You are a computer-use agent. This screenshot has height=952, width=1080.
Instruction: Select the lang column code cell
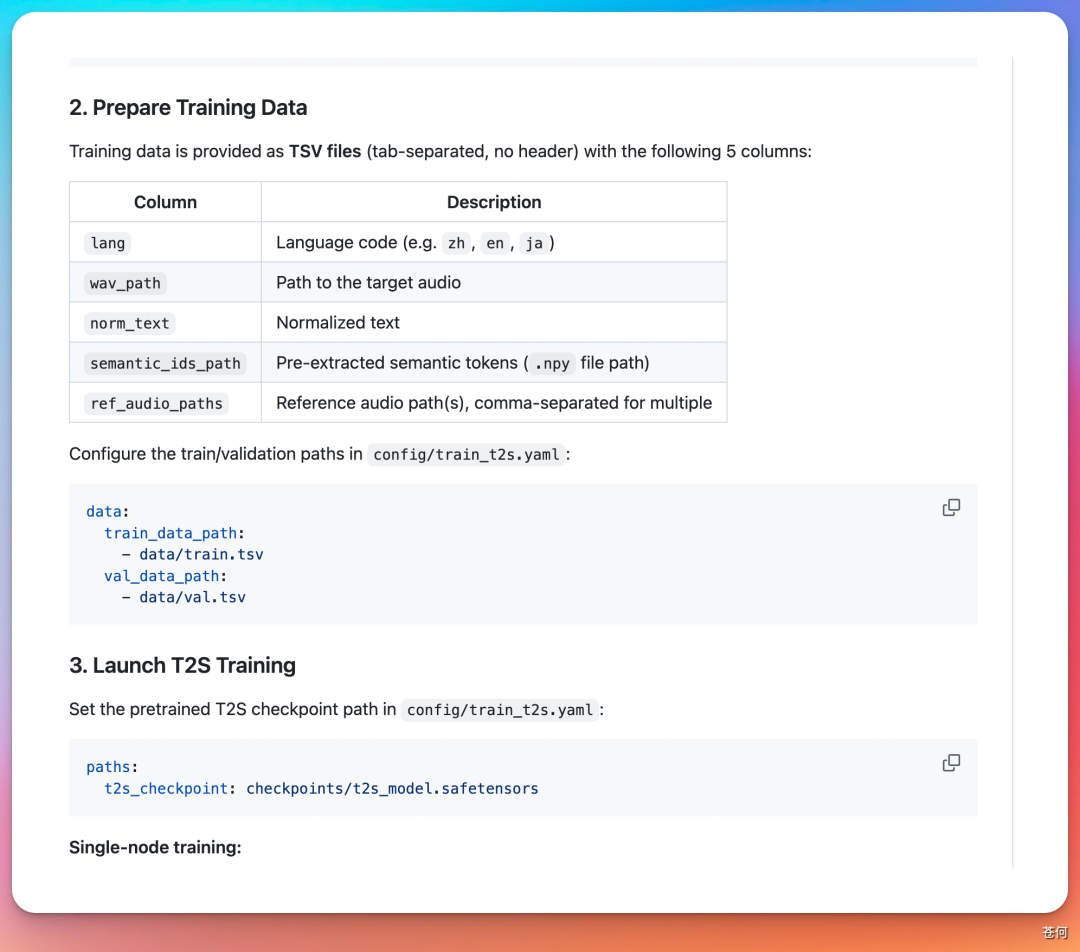tap(107, 243)
